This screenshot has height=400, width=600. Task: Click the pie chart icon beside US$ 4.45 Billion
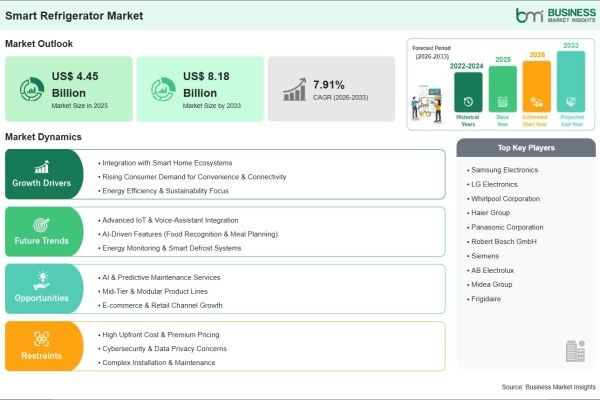(x=32, y=89)
